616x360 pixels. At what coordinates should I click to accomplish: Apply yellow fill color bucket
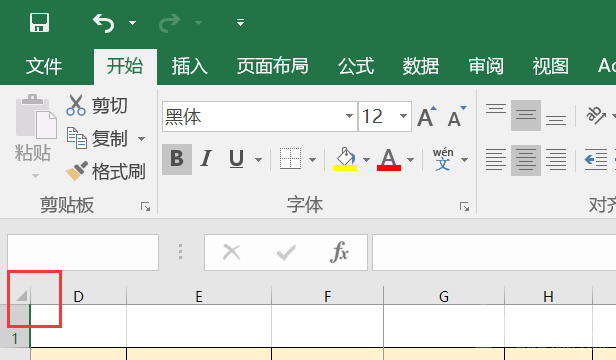[345, 159]
